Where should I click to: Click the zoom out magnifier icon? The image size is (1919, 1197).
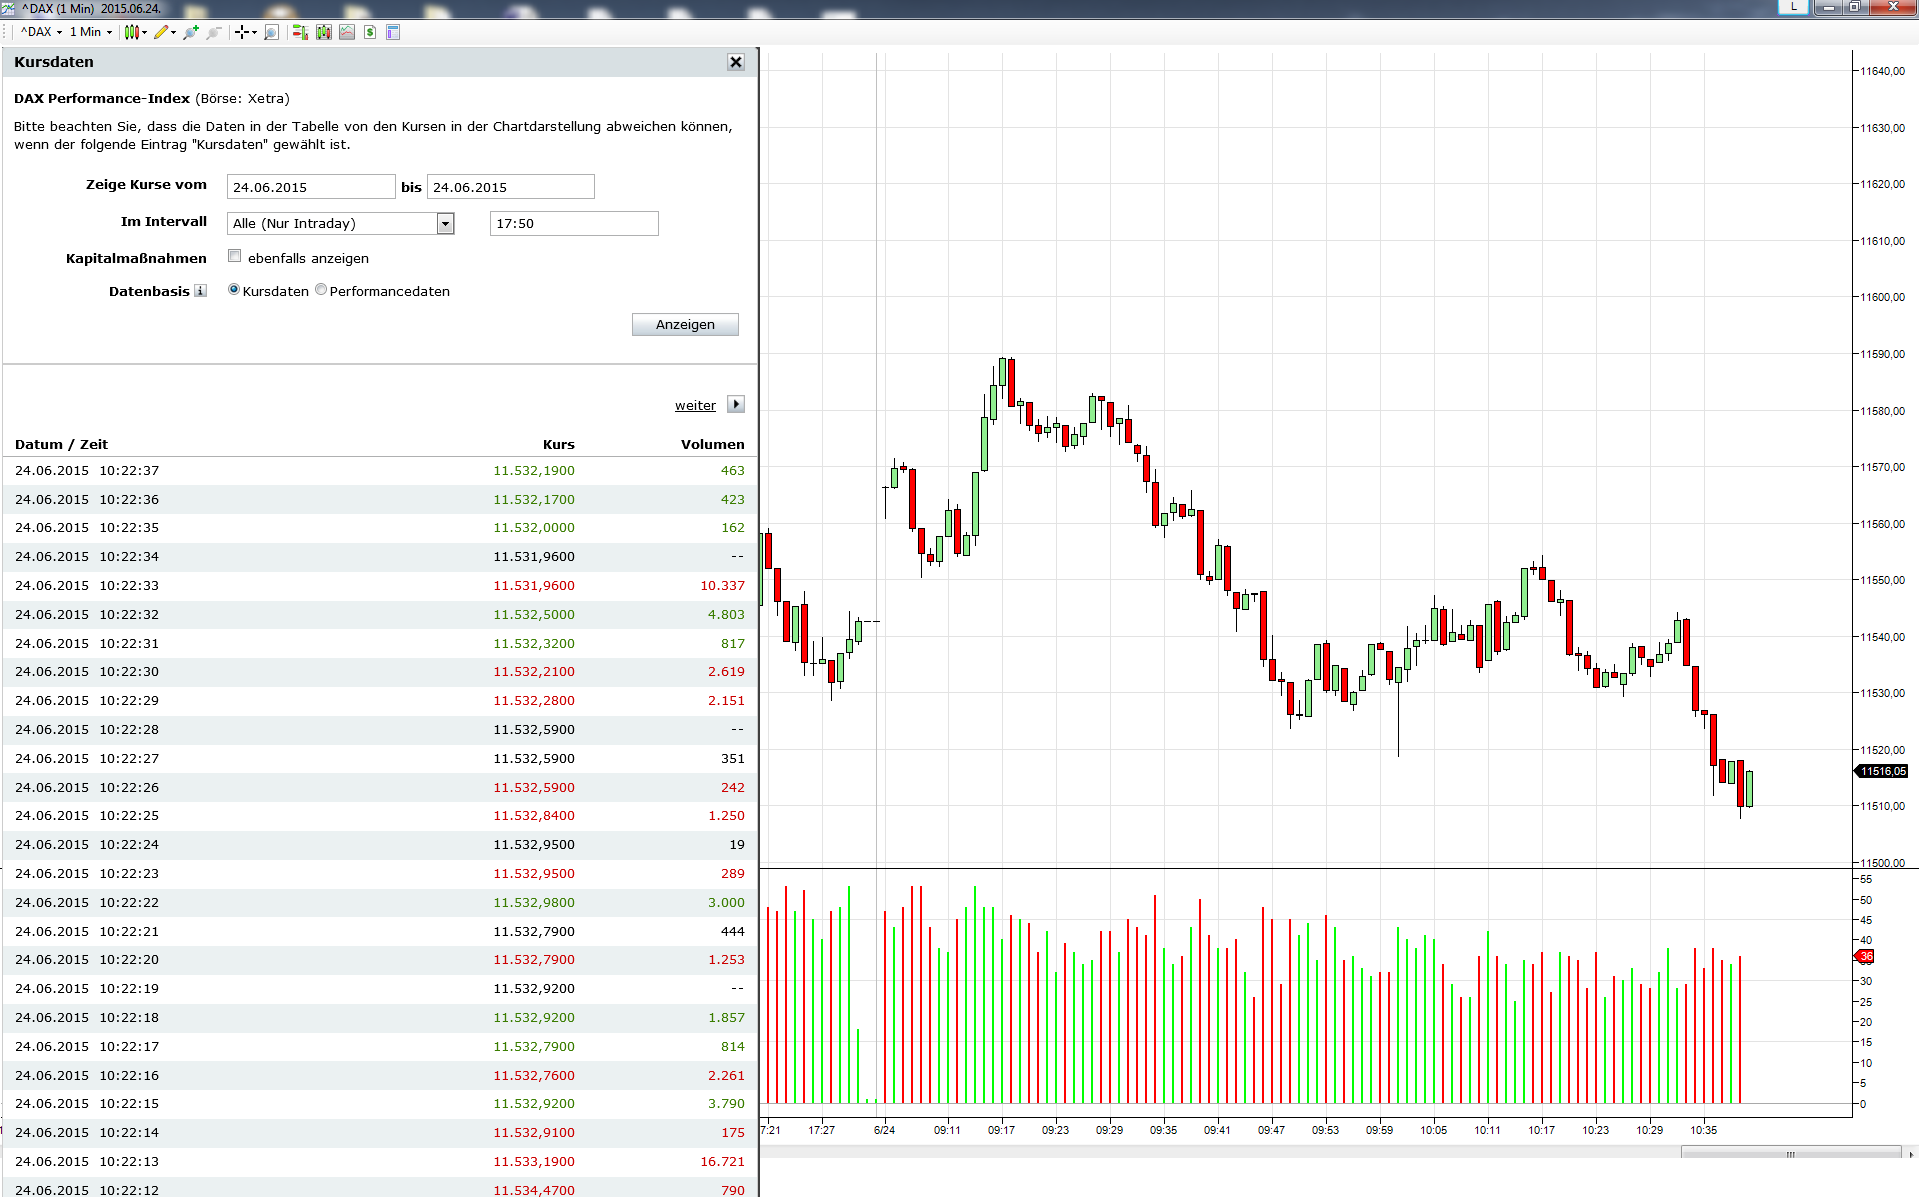tap(213, 32)
